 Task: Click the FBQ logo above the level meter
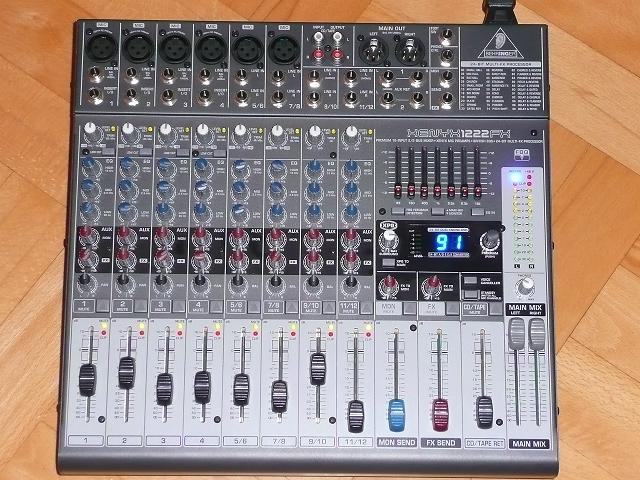(x=521, y=155)
